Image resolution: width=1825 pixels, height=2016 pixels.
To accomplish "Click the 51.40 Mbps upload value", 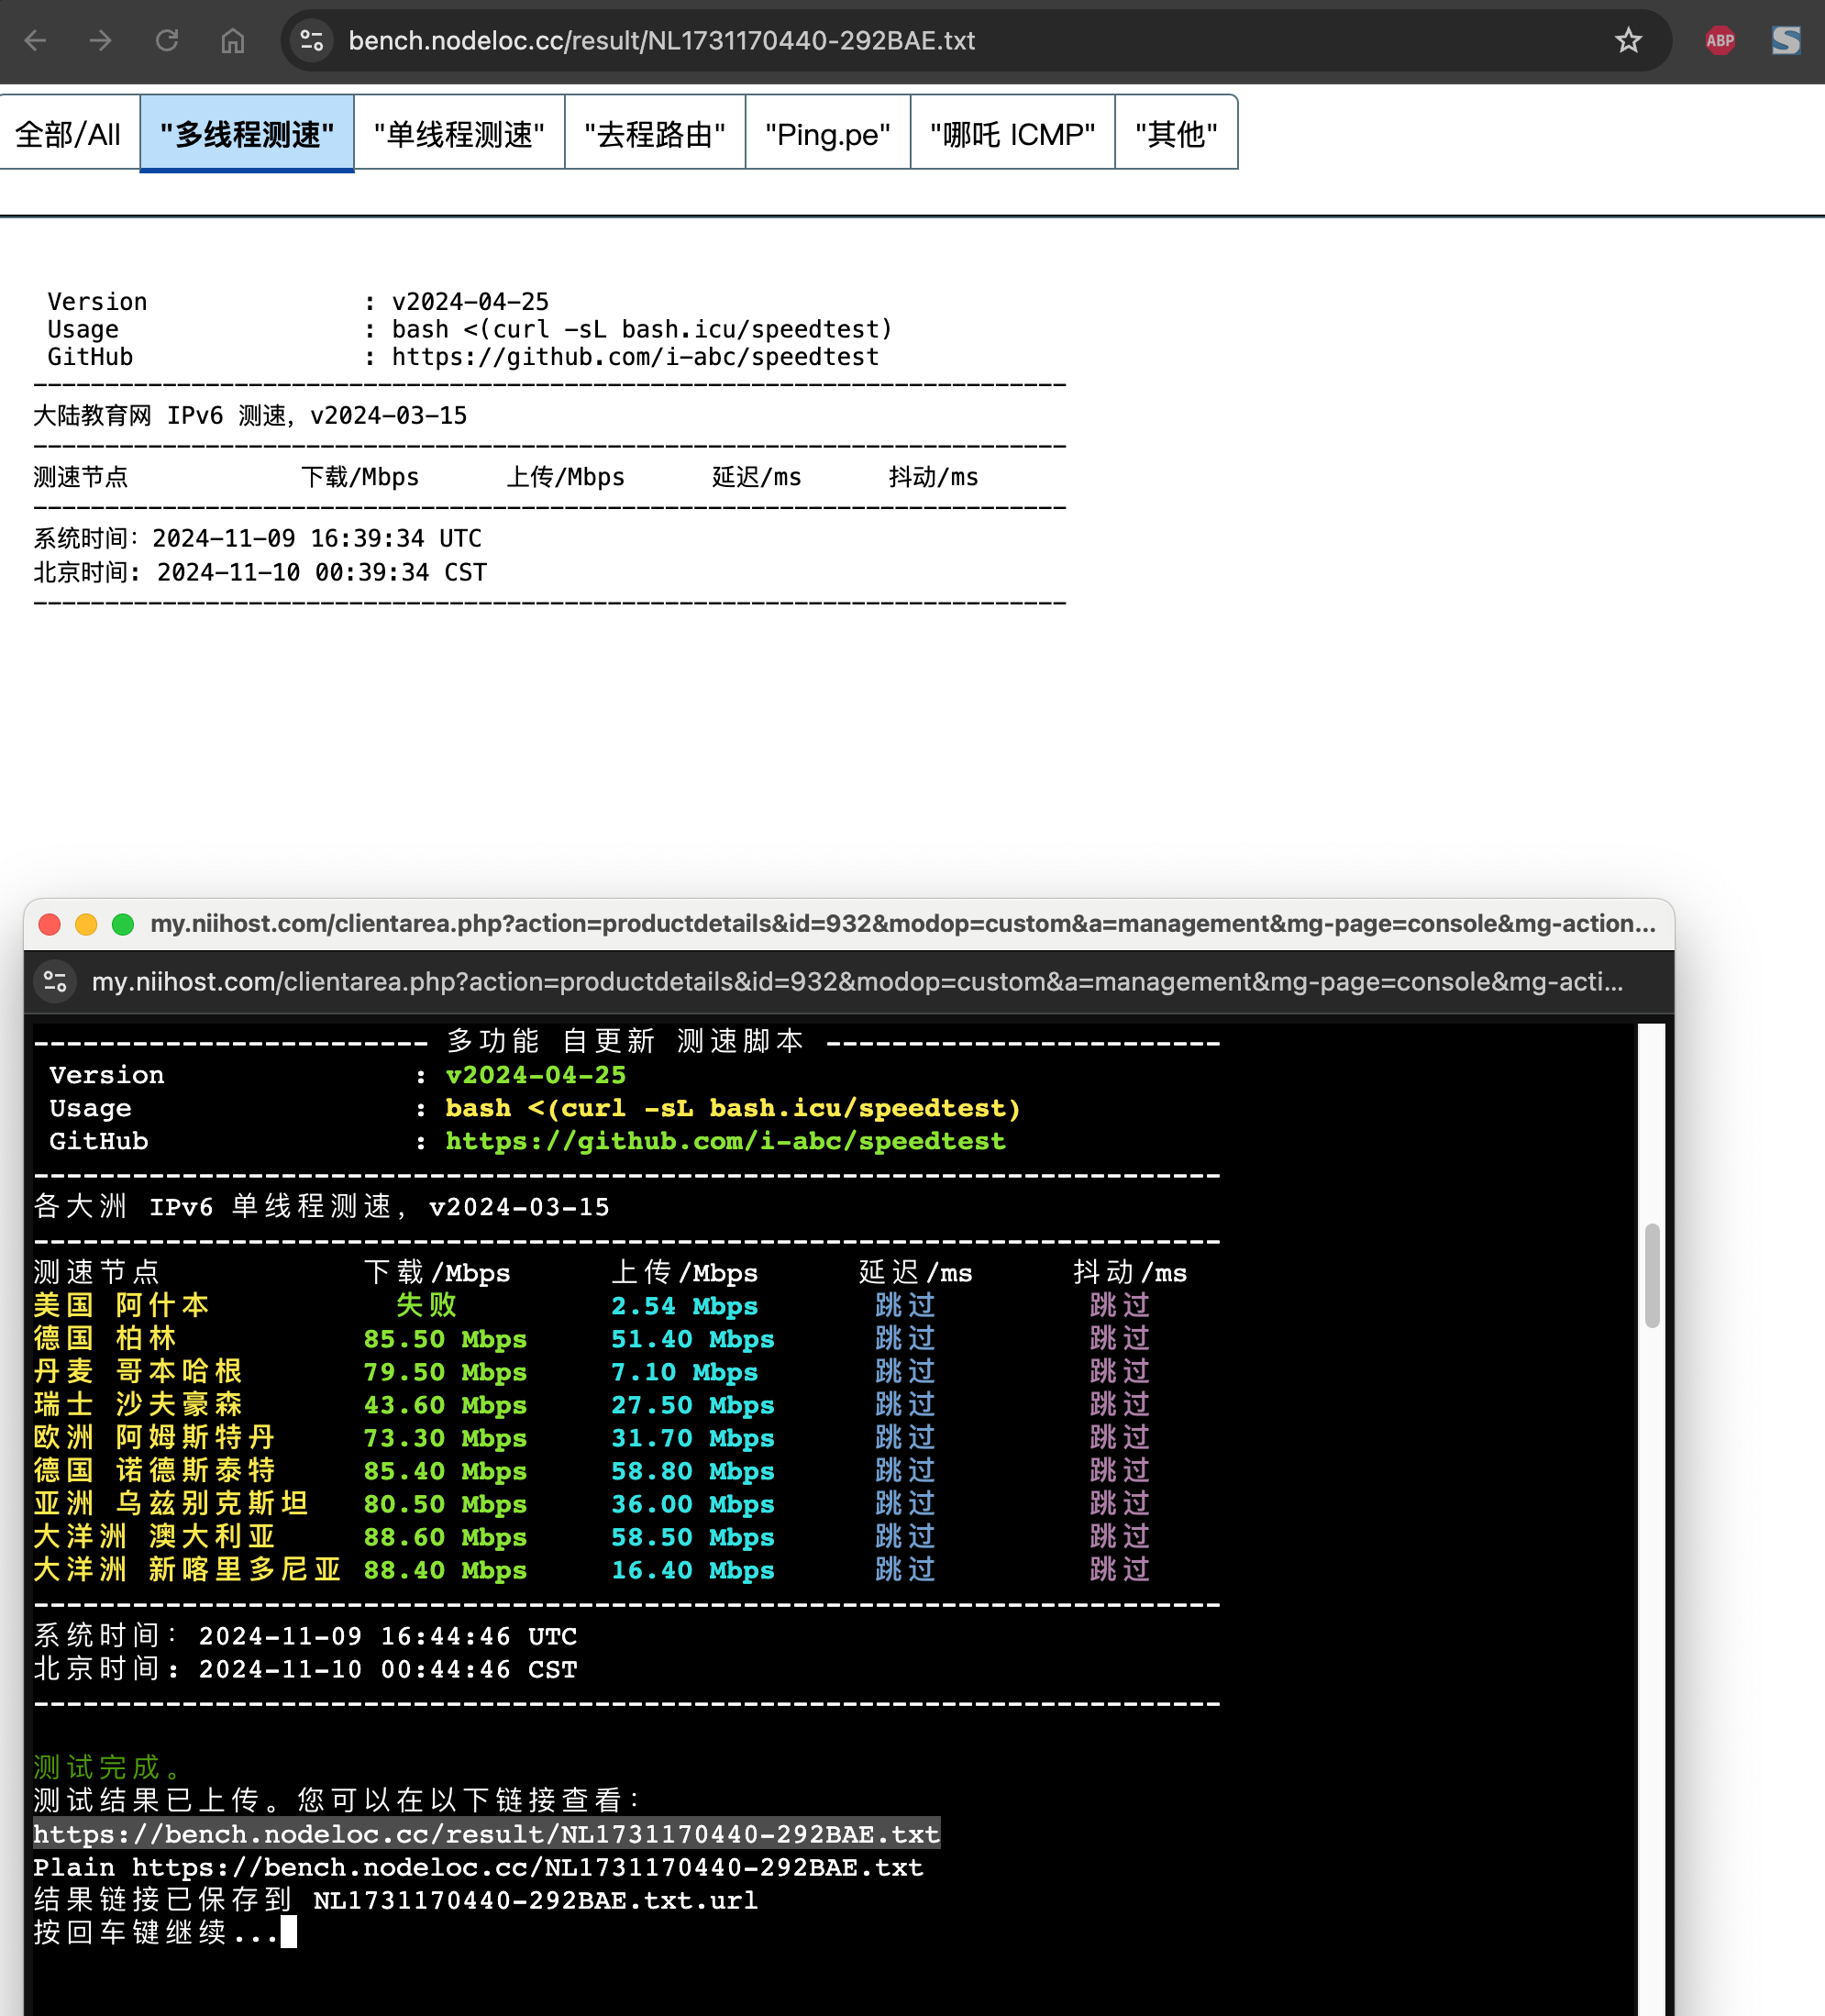I will (693, 1339).
